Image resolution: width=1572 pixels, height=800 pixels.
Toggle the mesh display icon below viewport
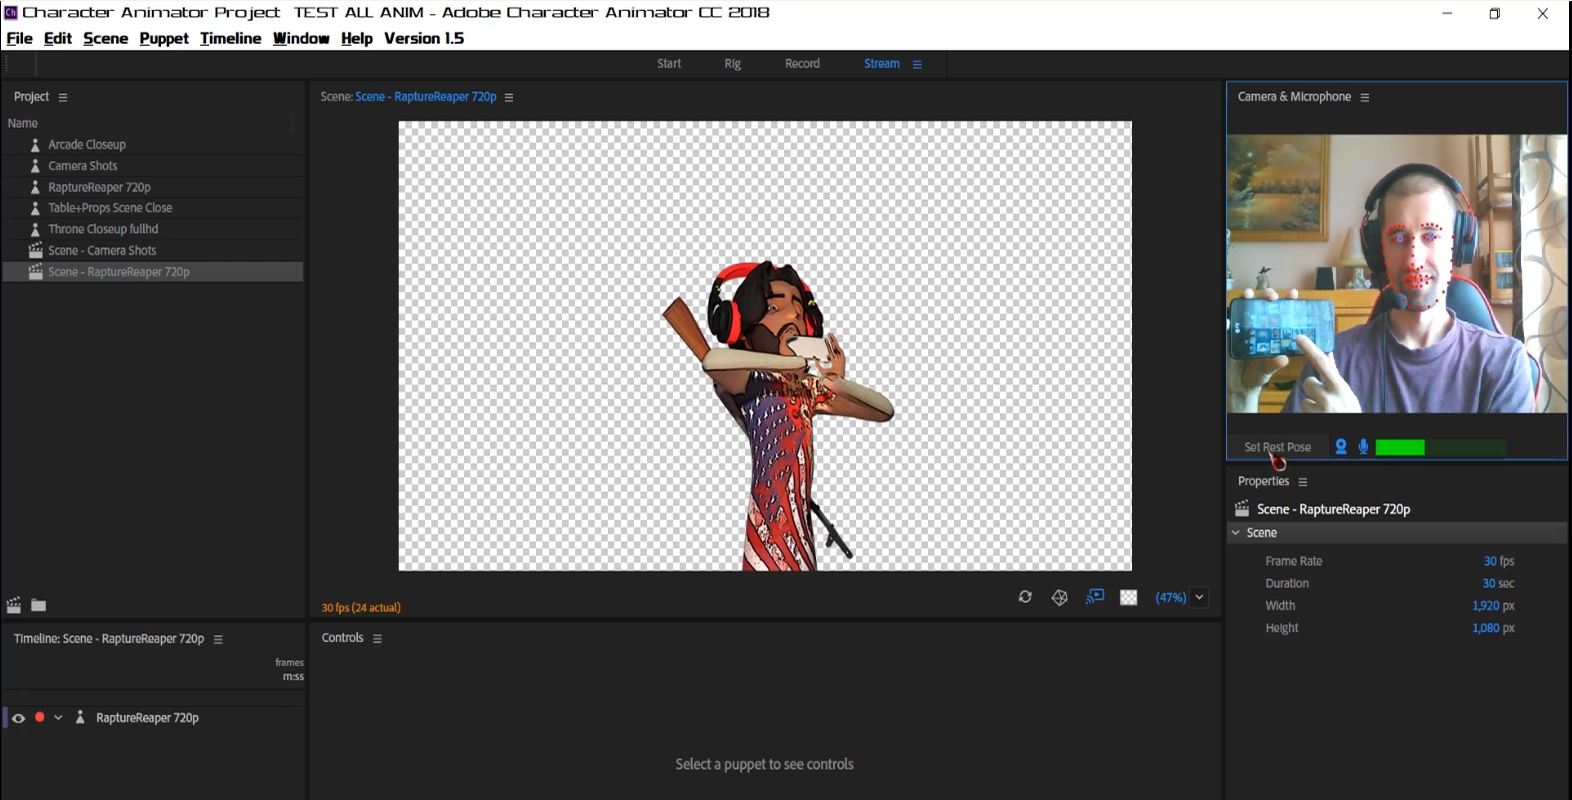[x=1060, y=597]
